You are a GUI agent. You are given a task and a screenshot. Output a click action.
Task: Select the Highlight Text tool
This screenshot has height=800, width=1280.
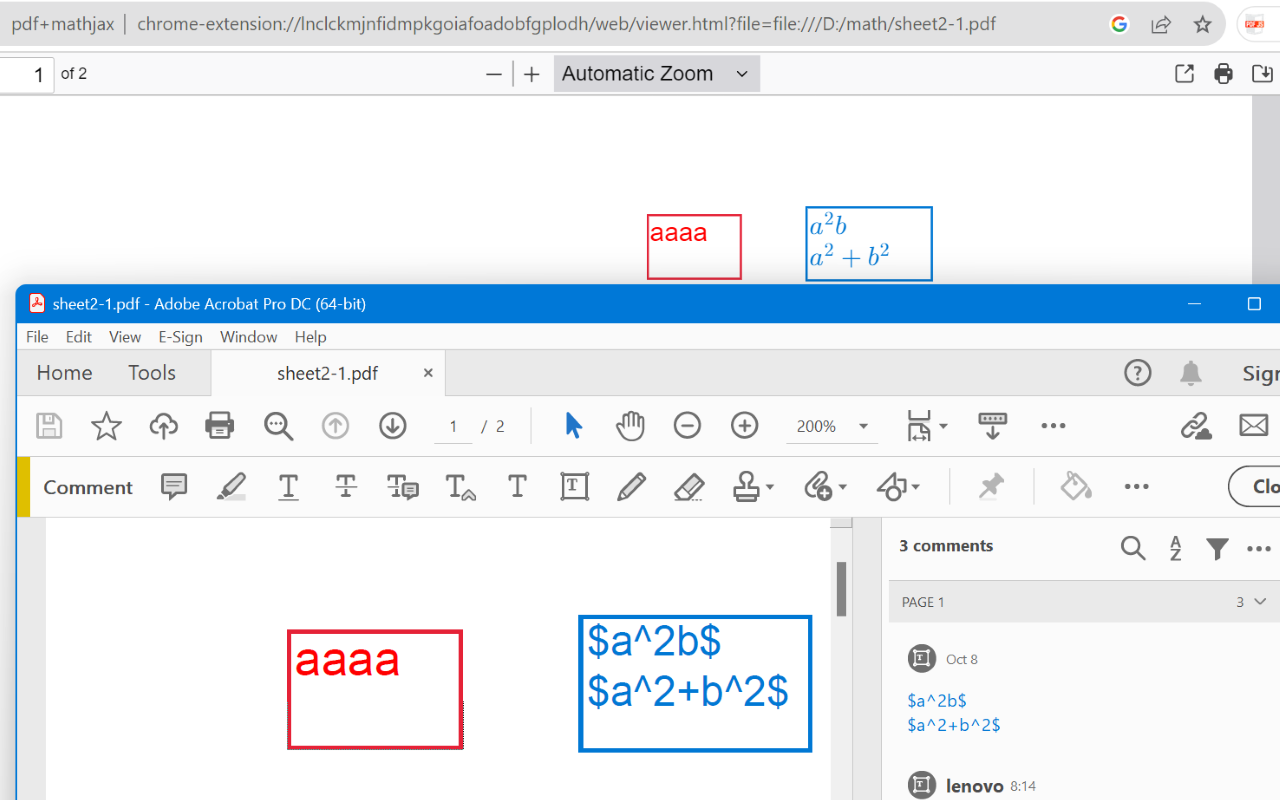coord(231,487)
